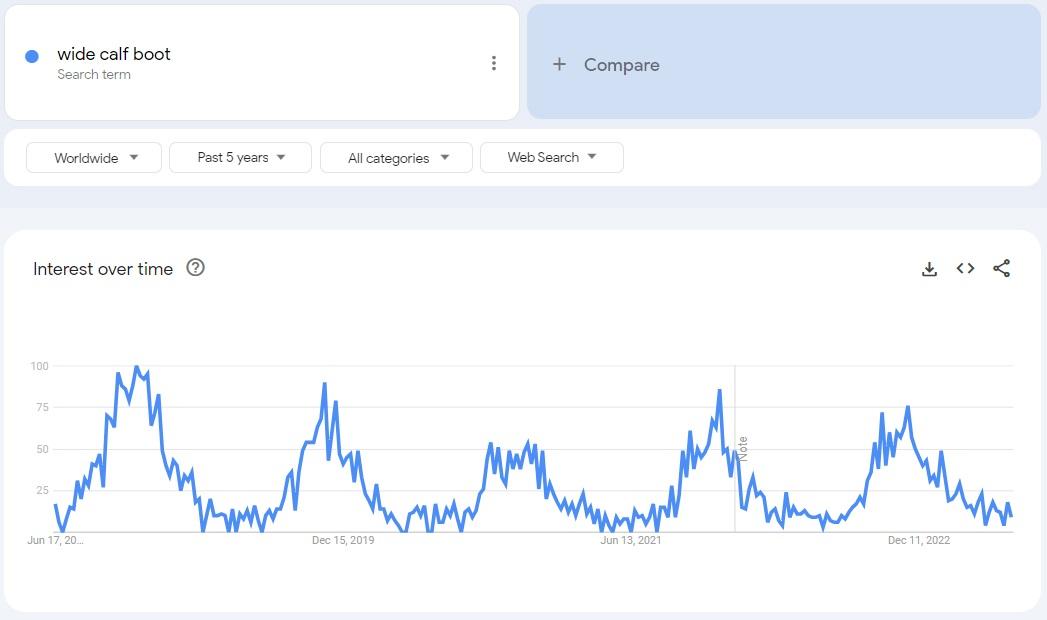The image size is (1047, 620).
Task: Click the Note marker on chart
Action: 742,447
